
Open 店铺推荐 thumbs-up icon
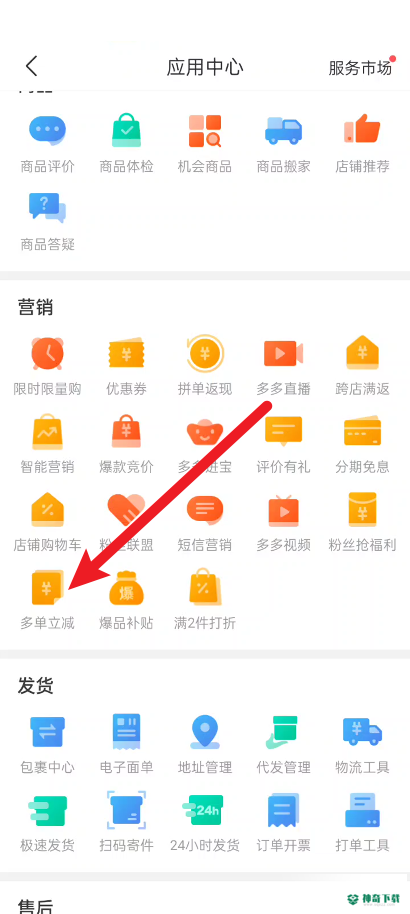[362, 130]
